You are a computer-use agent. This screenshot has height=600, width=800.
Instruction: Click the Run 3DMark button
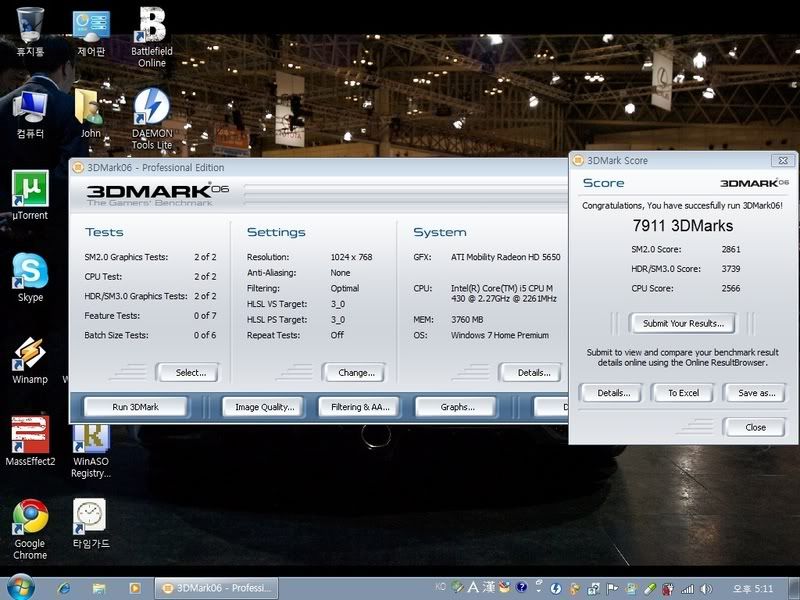coord(135,407)
